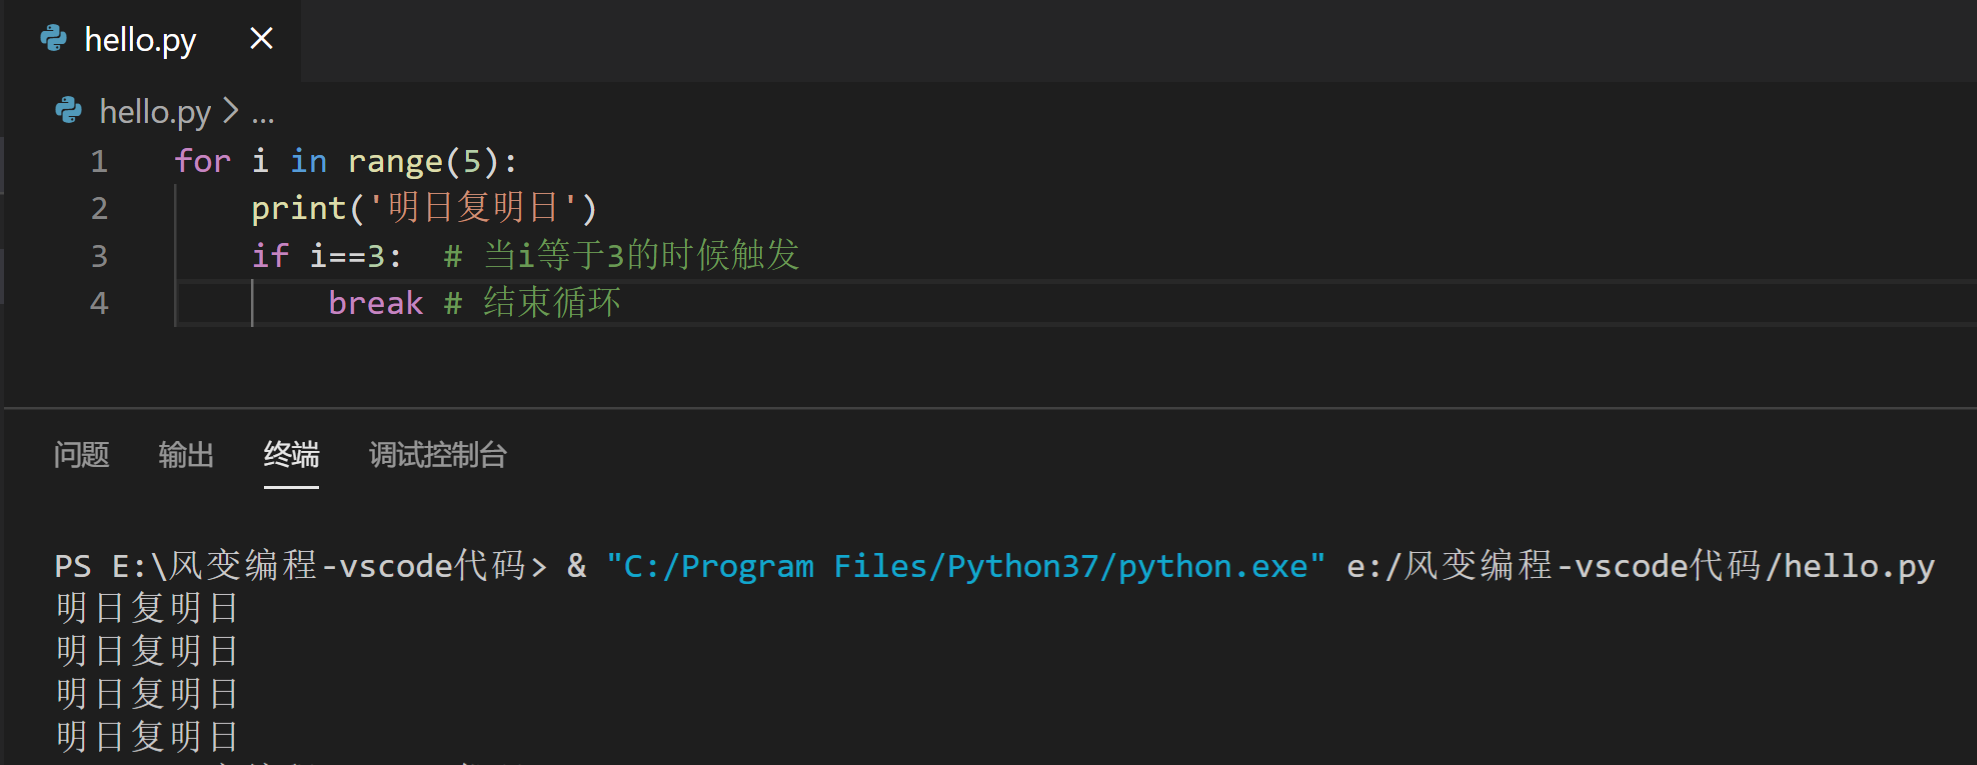Click the PS E:\风变编程-vscode代码> terminal prompt
Viewport: 1977px width, 765px height.
tap(301, 566)
